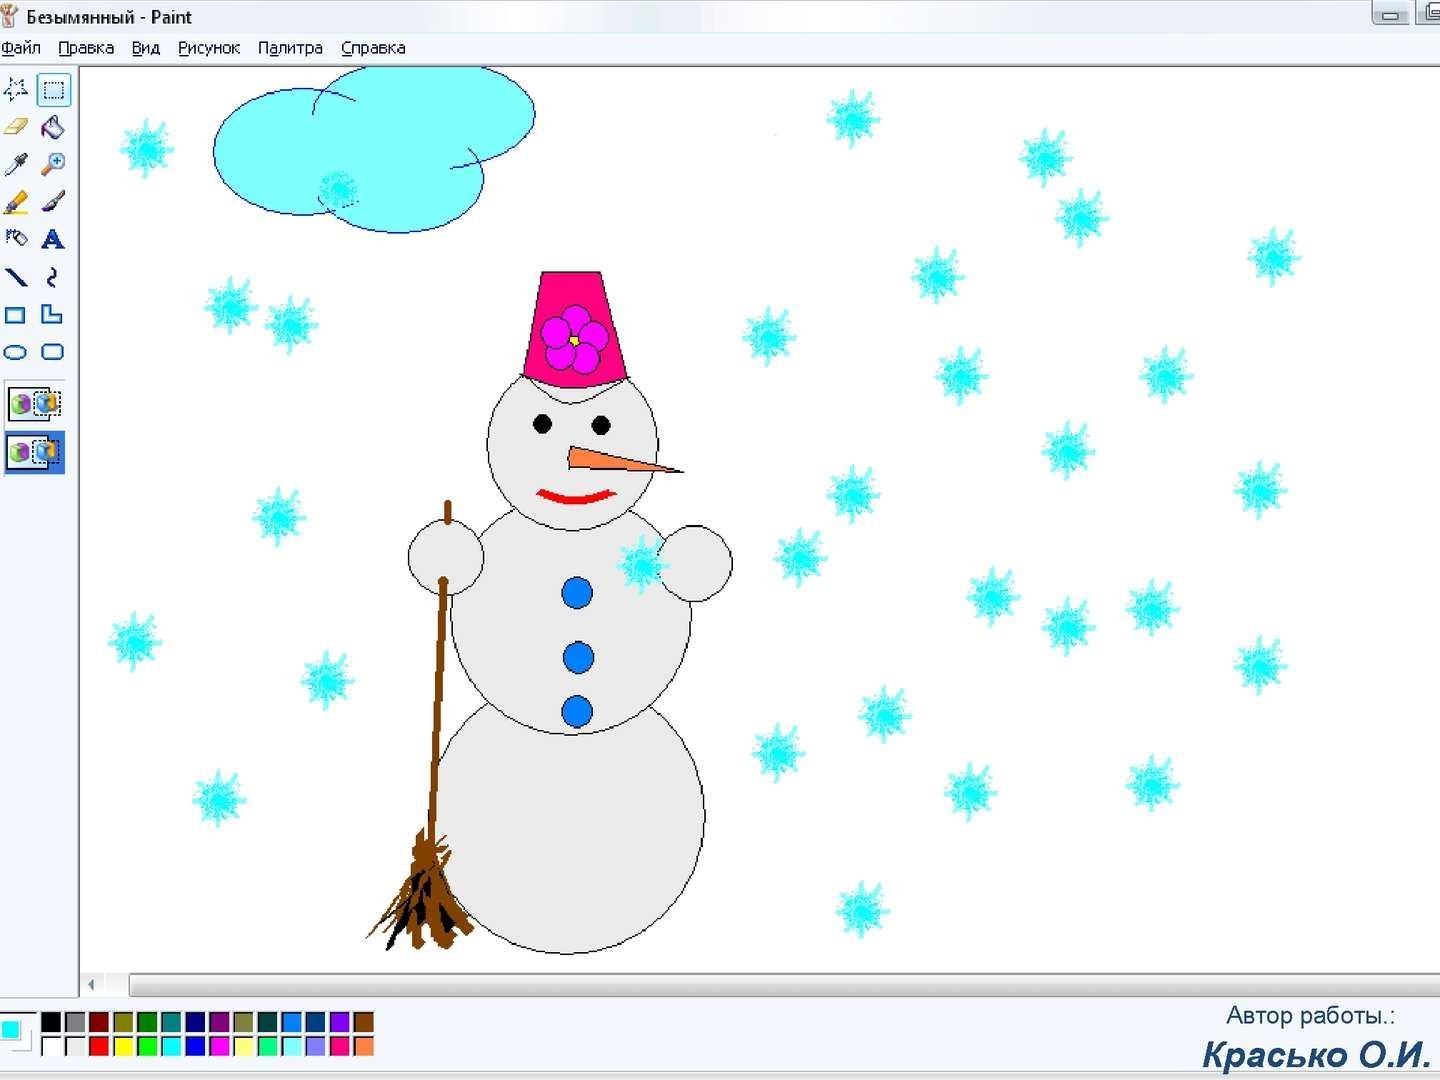This screenshot has height=1080, width=1440.
Task: Enable opaque selection mode option
Action: tap(35, 404)
